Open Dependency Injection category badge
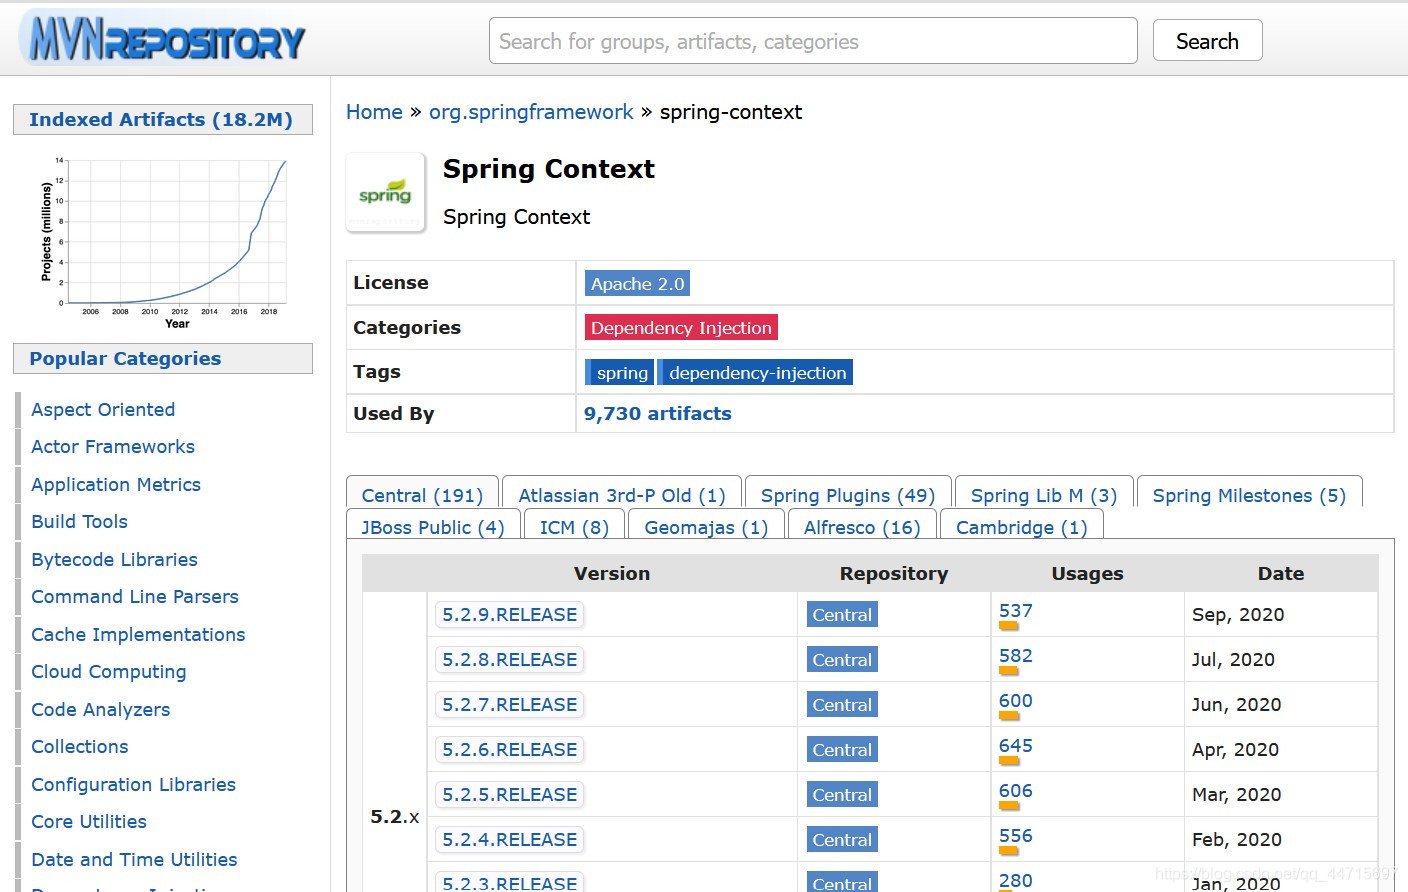 pyautogui.click(x=681, y=328)
